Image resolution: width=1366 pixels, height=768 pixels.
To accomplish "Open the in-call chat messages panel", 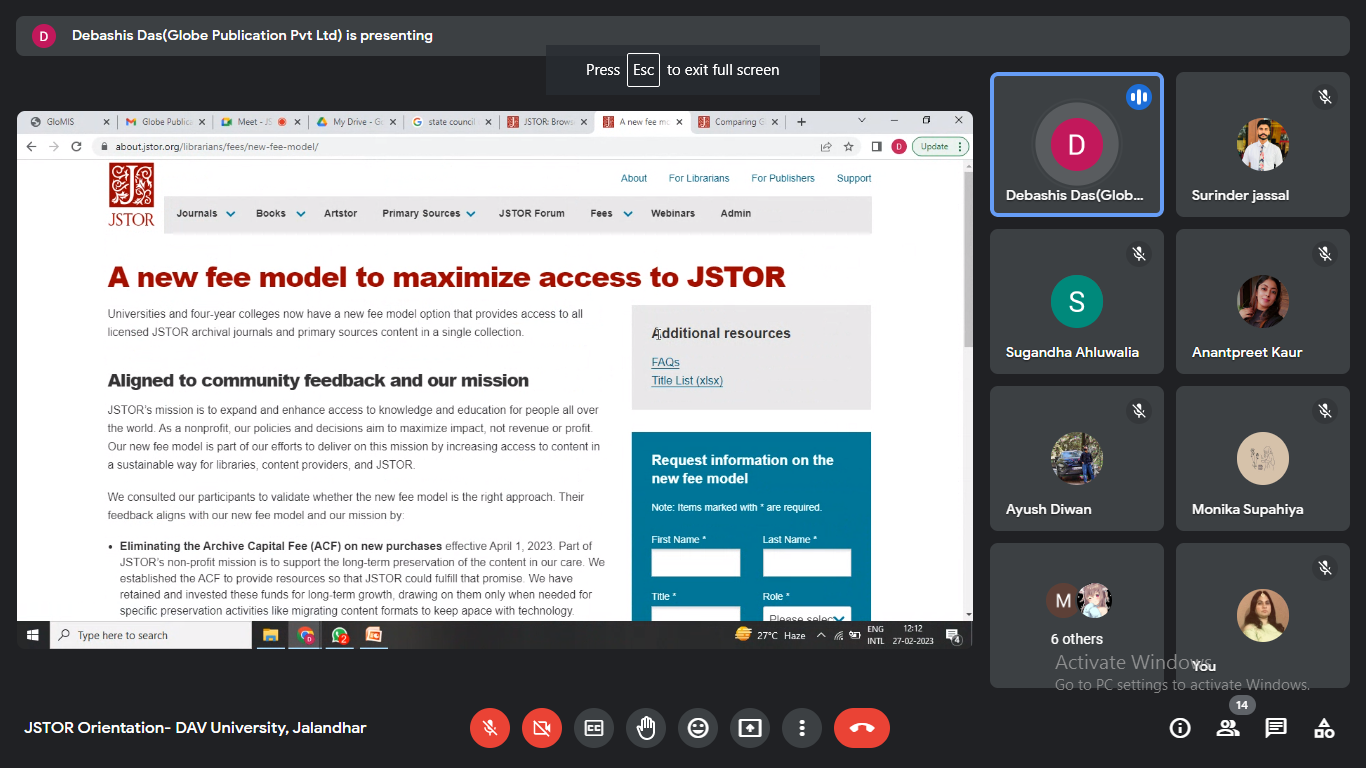I will pos(1276,728).
